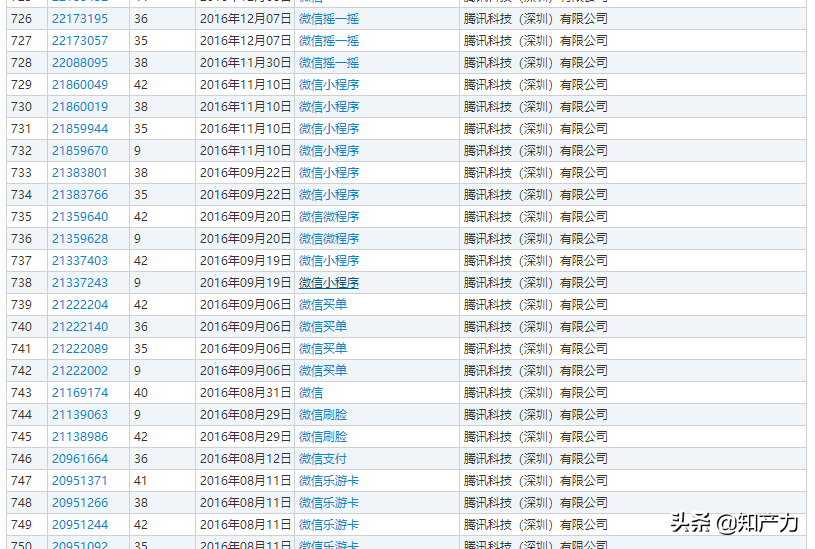Image resolution: width=815 pixels, height=549 pixels.
Task: Open application number 21860019
Action: click(80, 107)
